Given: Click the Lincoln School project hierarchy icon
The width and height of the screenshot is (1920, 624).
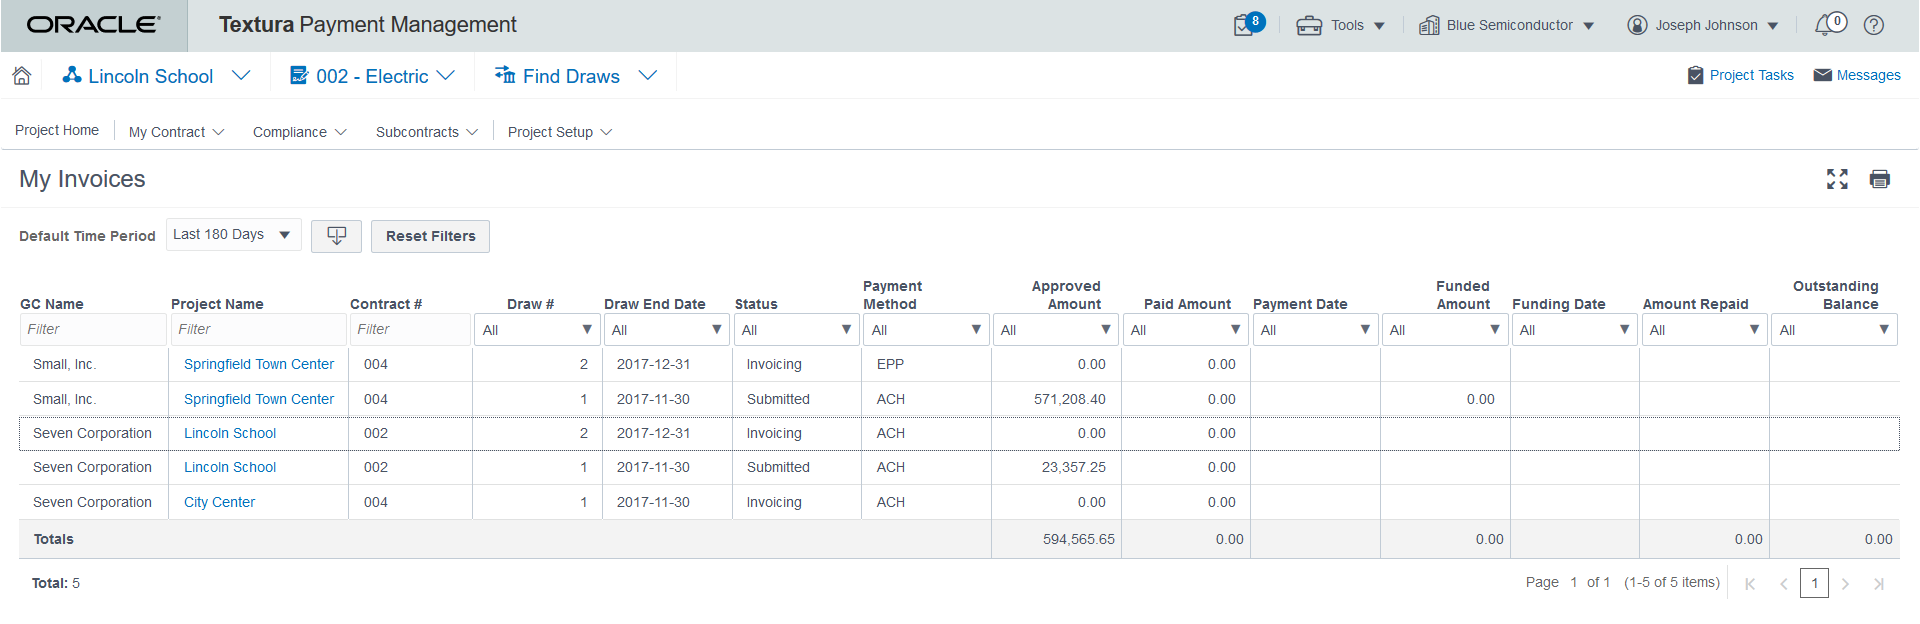Looking at the screenshot, I should point(72,75).
